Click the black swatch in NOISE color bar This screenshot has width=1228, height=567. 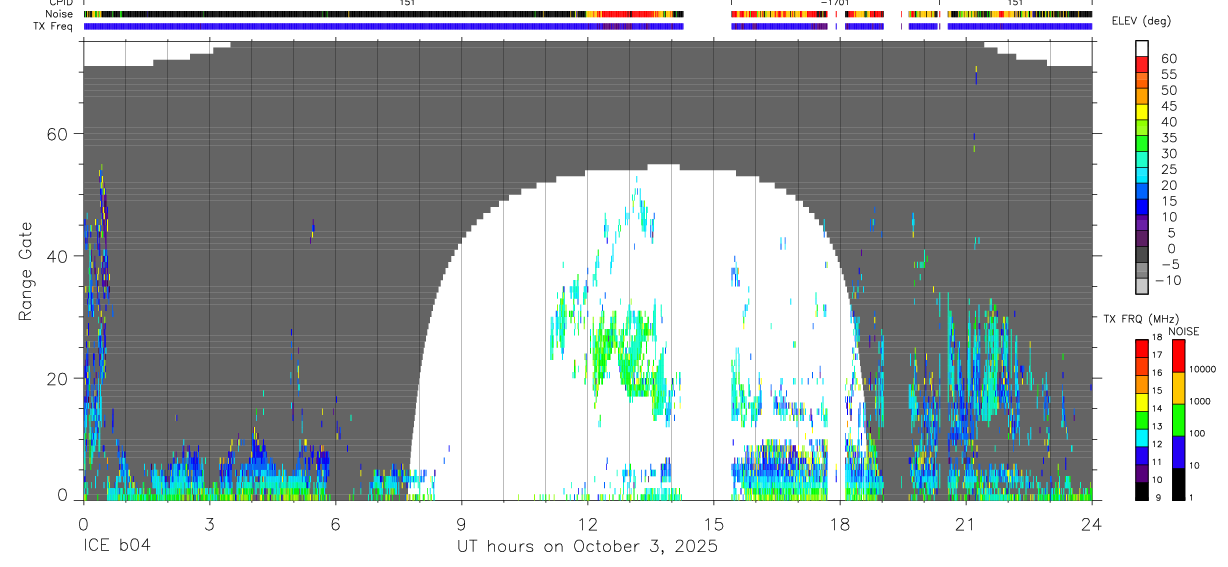point(1178,483)
